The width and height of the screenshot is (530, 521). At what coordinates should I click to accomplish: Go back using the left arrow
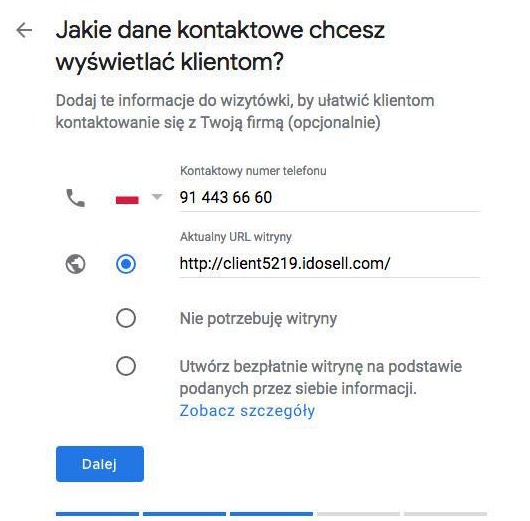(x=24, y=30)
